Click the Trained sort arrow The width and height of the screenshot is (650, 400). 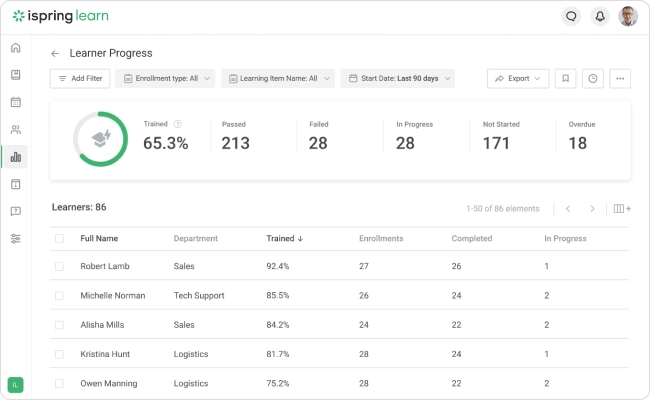coord(301,239)
